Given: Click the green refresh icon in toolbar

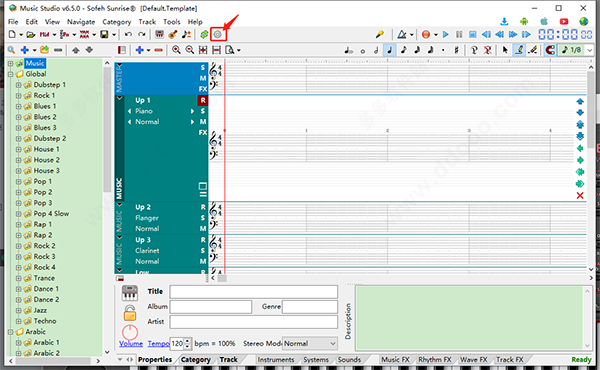Looking at the screenshot, I should [204, 34].
